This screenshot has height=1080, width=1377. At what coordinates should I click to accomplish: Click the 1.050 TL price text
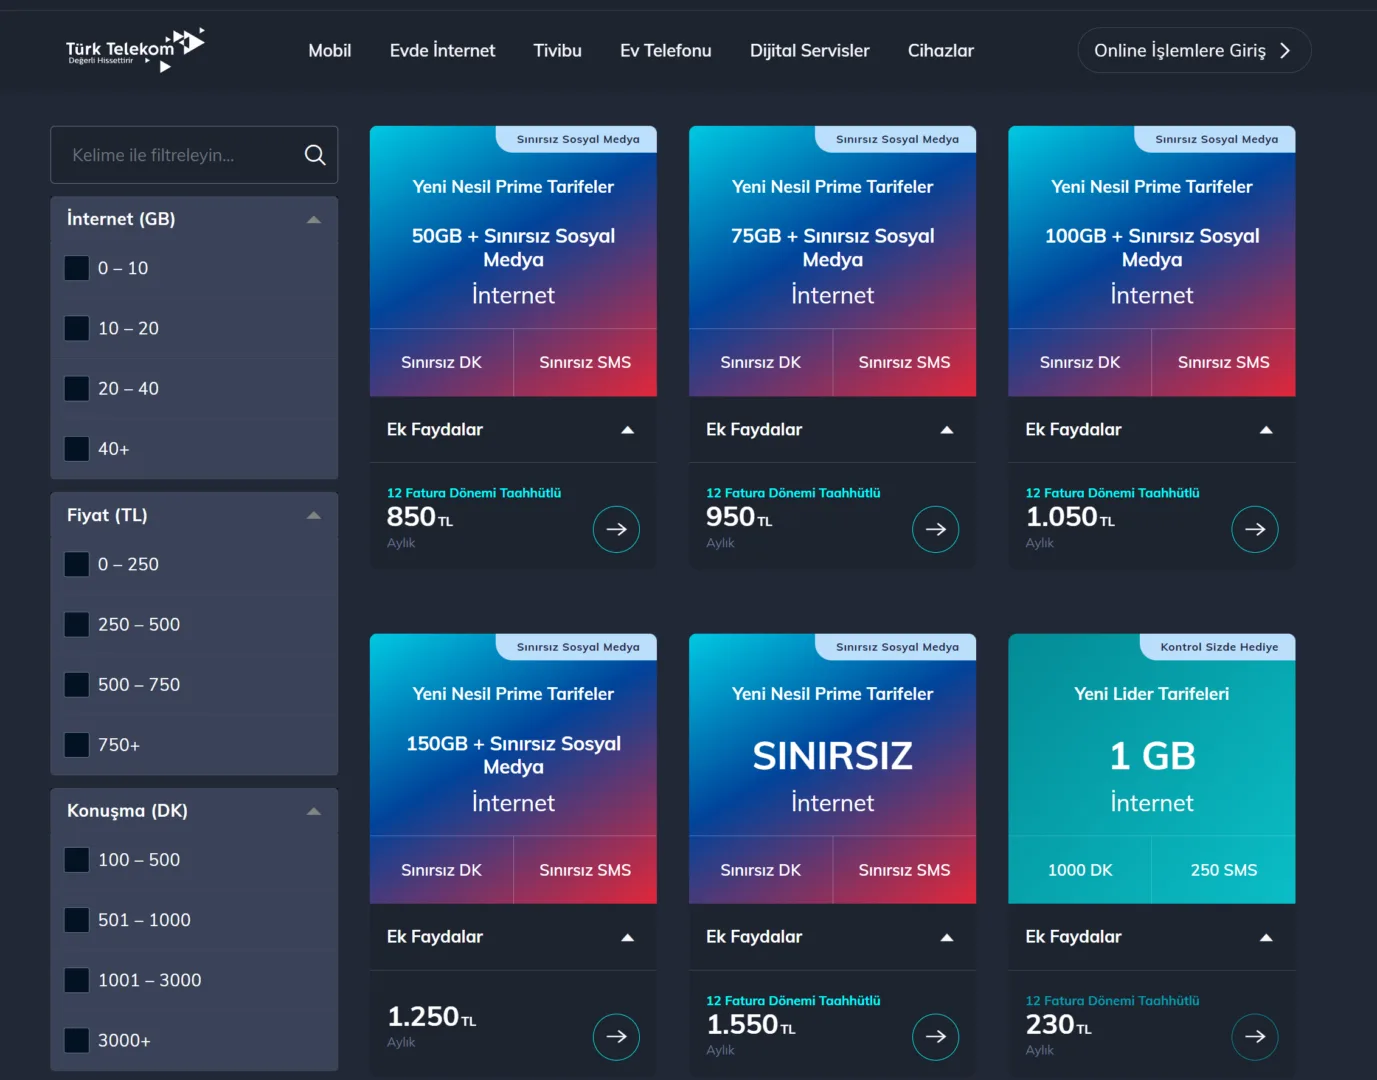click(x=1070, y=517)
